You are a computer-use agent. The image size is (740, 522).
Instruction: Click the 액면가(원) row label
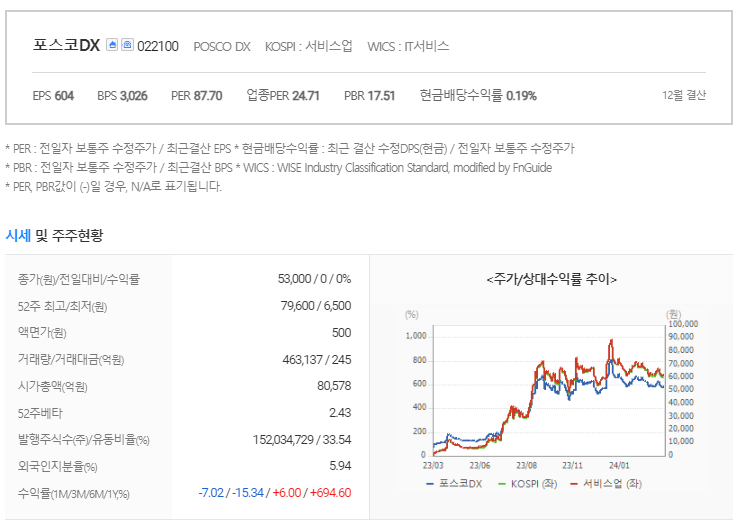tap(42, 333)
